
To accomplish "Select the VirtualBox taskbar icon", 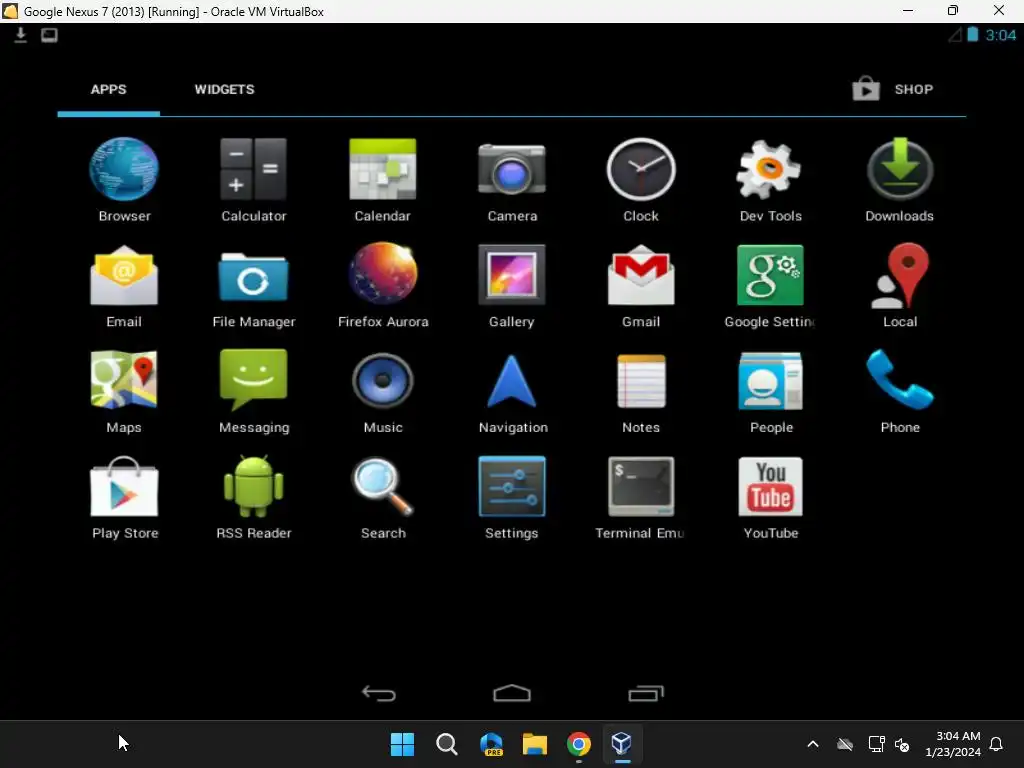I will click(x=622, y=744).
